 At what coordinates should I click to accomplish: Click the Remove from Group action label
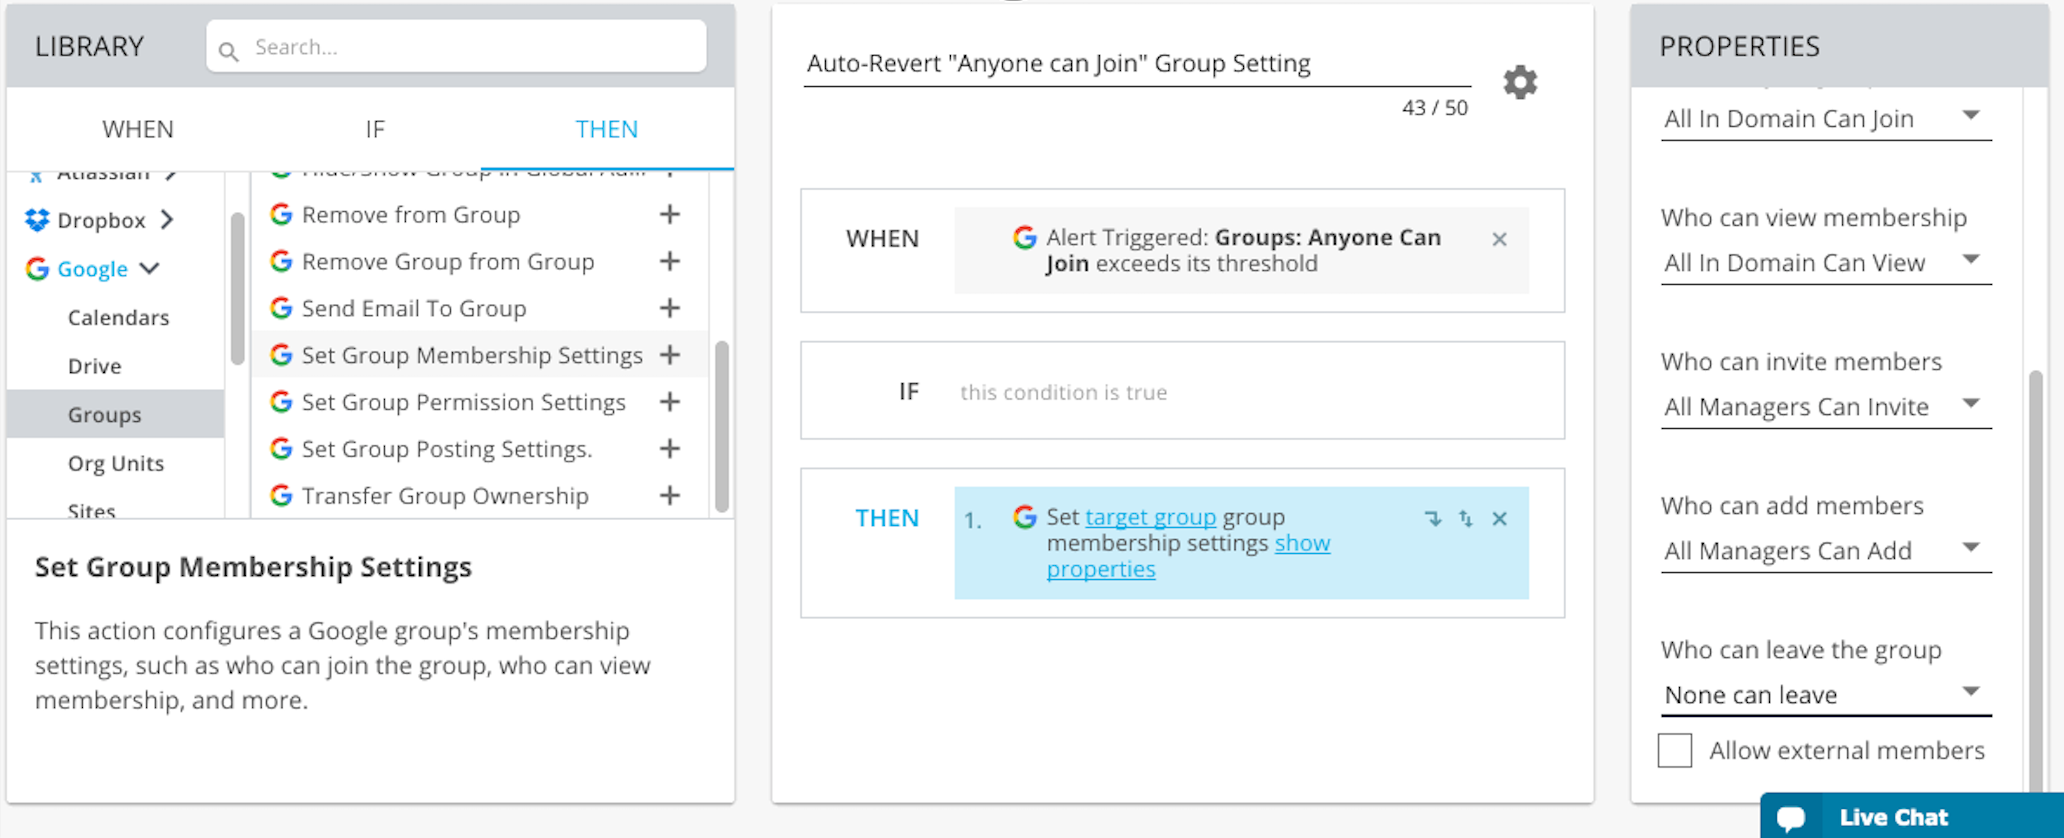[411, 214]
